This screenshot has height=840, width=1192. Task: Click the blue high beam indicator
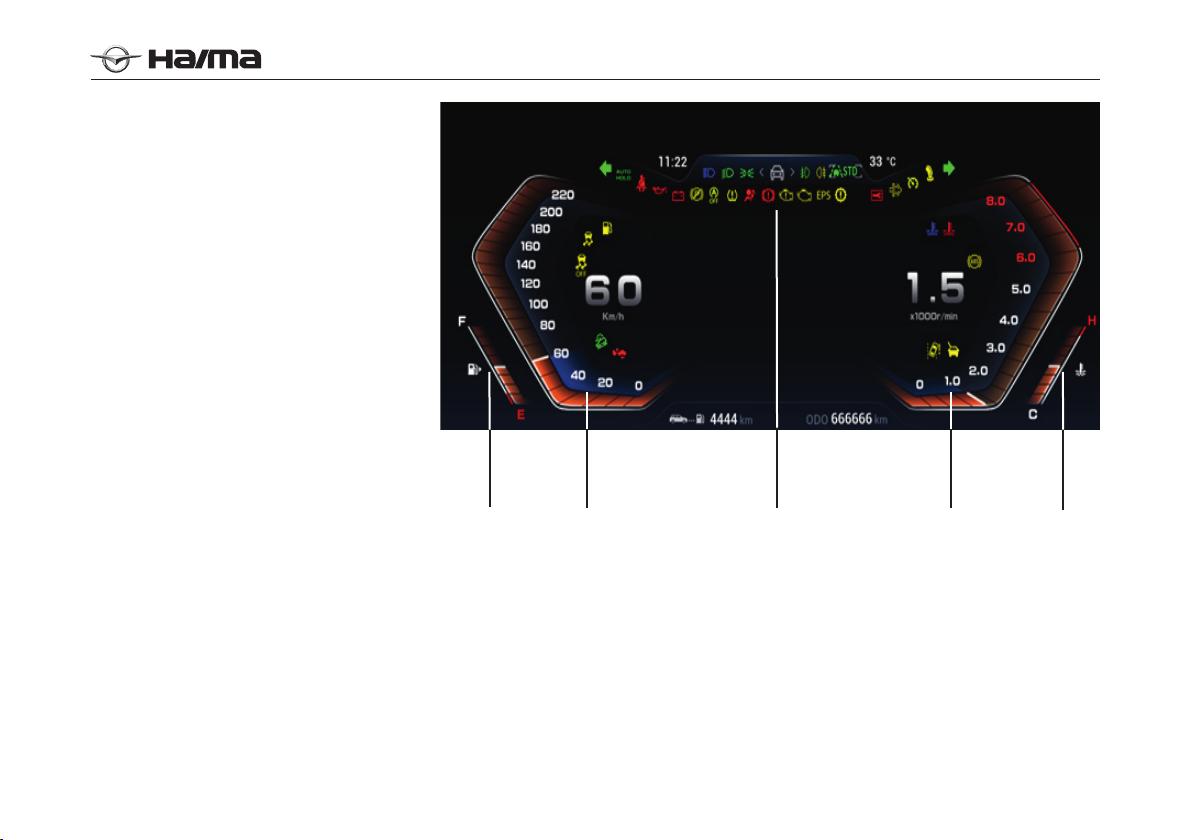coord(709,173)
